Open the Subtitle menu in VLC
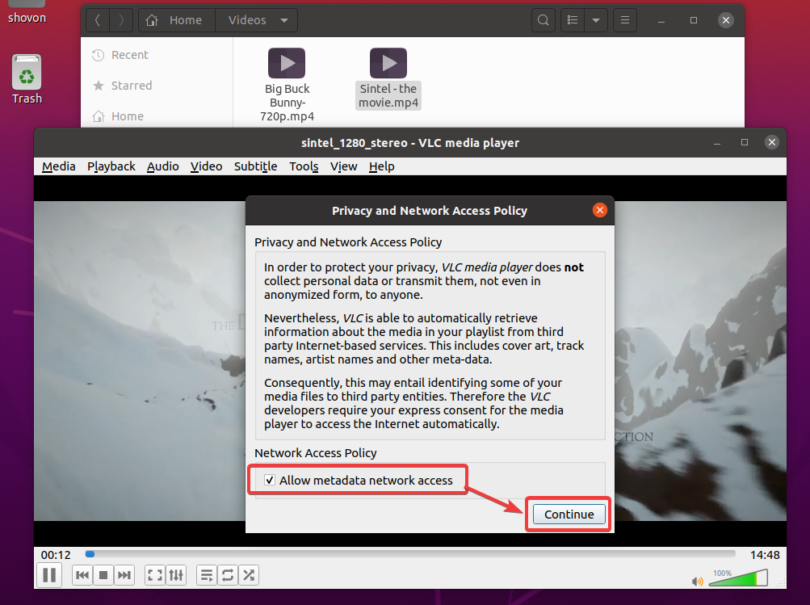810x605 pixels. coord(255,166)
